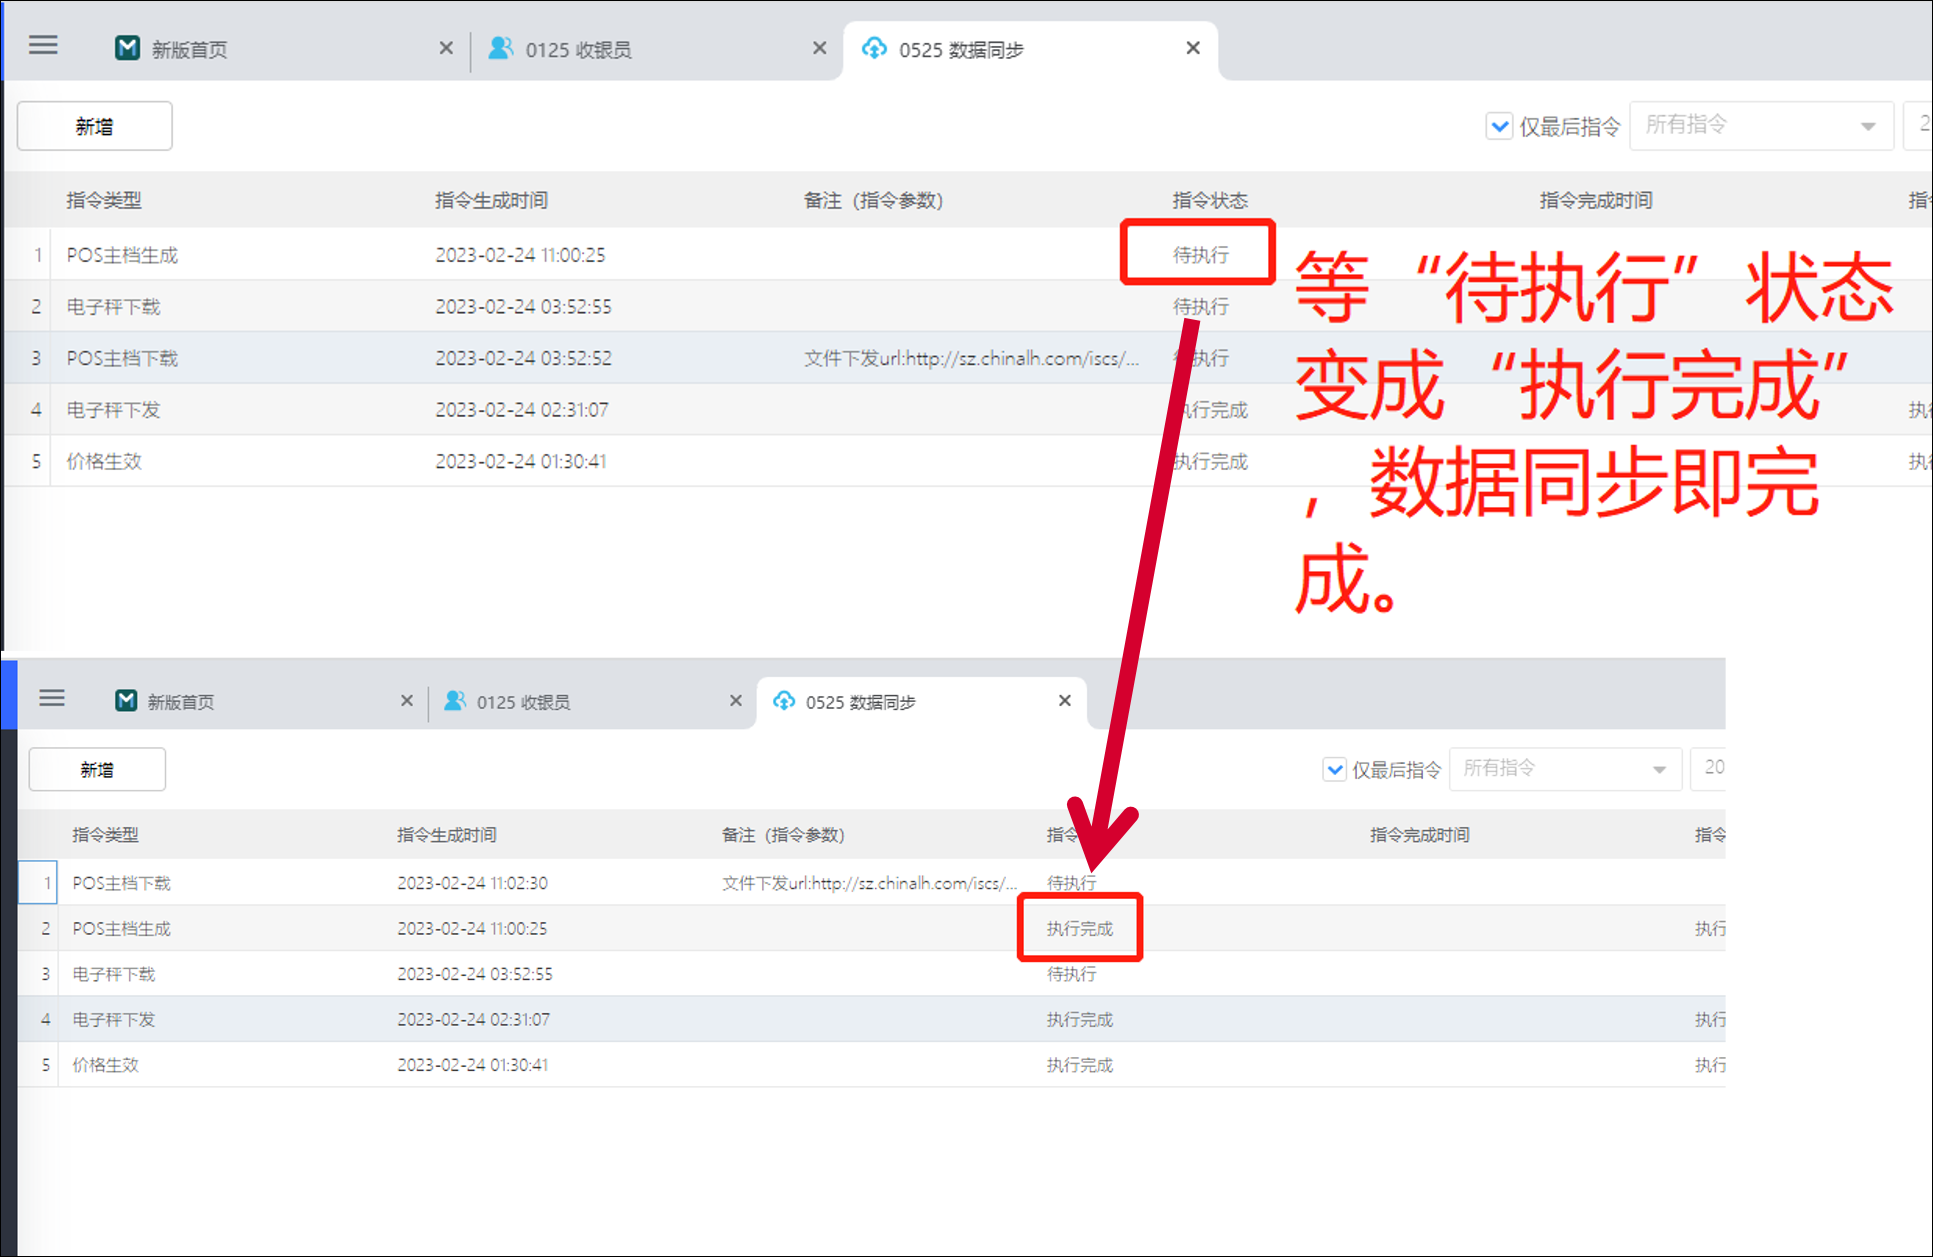The width and height of the screenshot is (1933, 1257).
Task: Sort by upper 指令类型 column header
Action: (x=104, y=200)
